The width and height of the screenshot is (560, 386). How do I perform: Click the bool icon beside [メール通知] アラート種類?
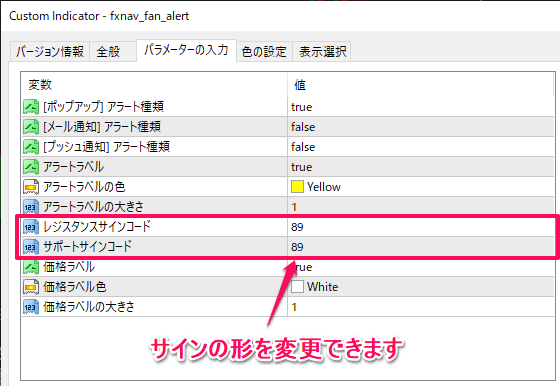tap(31, 127)
